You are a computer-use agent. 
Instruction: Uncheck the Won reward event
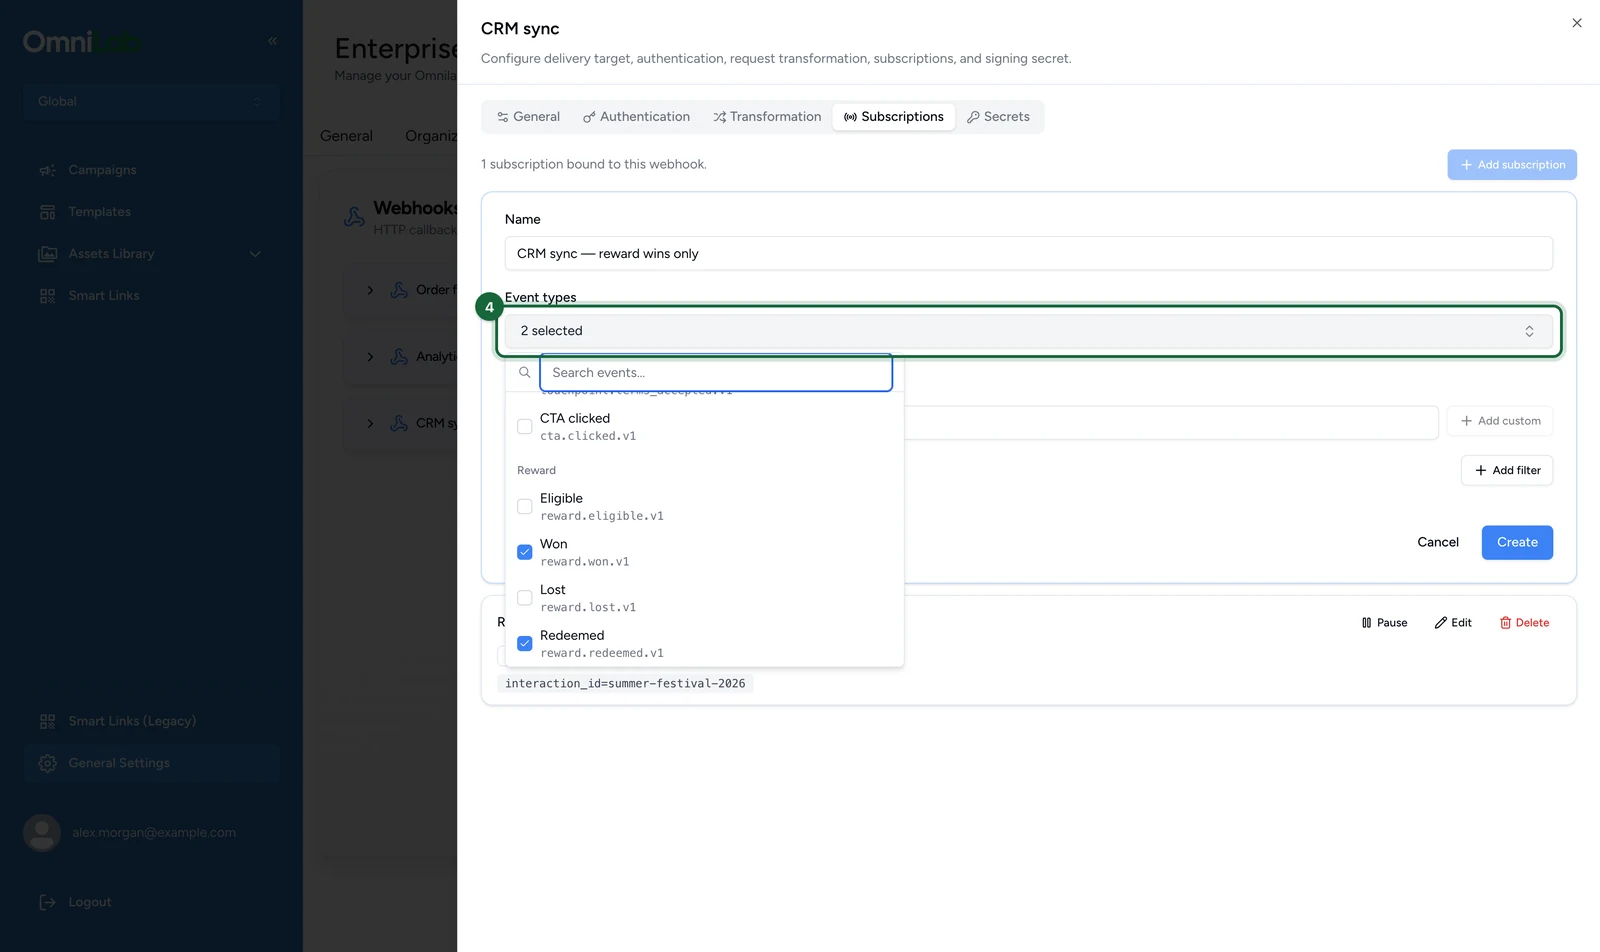[524, 552]
